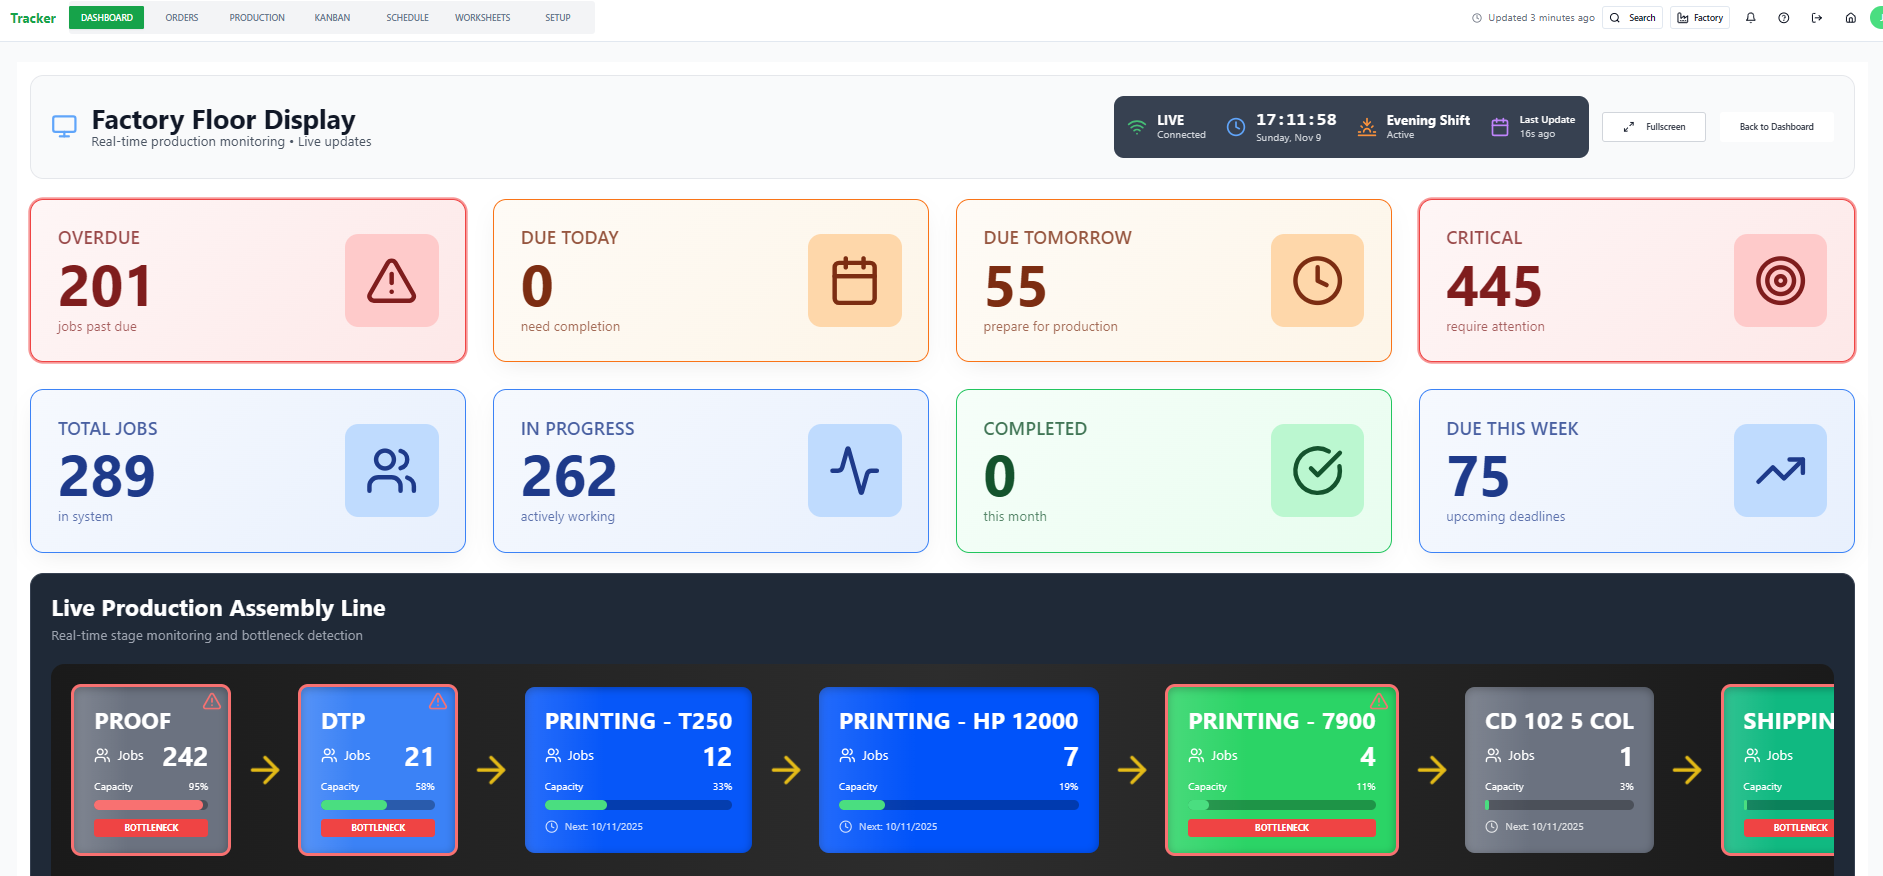Click the '17:11:58' clock readout
Screen dimensions: 1883x876
(x=1296, y=120)
